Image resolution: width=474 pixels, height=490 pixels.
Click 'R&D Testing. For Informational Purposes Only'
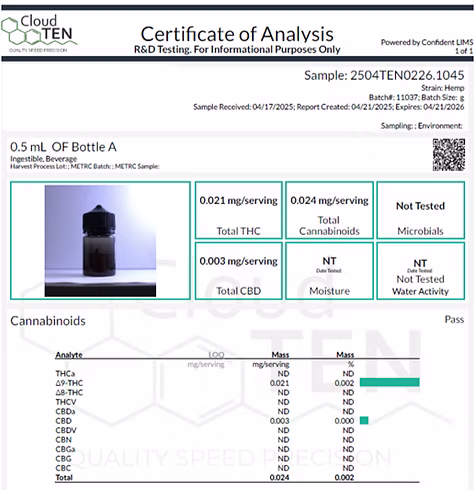click(237, 50)
